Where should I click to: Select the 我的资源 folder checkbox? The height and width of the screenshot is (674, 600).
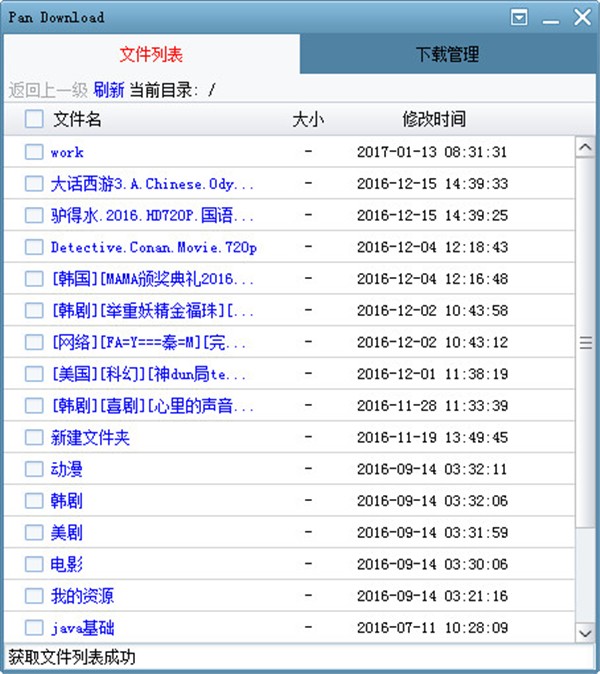pos(34,596)
